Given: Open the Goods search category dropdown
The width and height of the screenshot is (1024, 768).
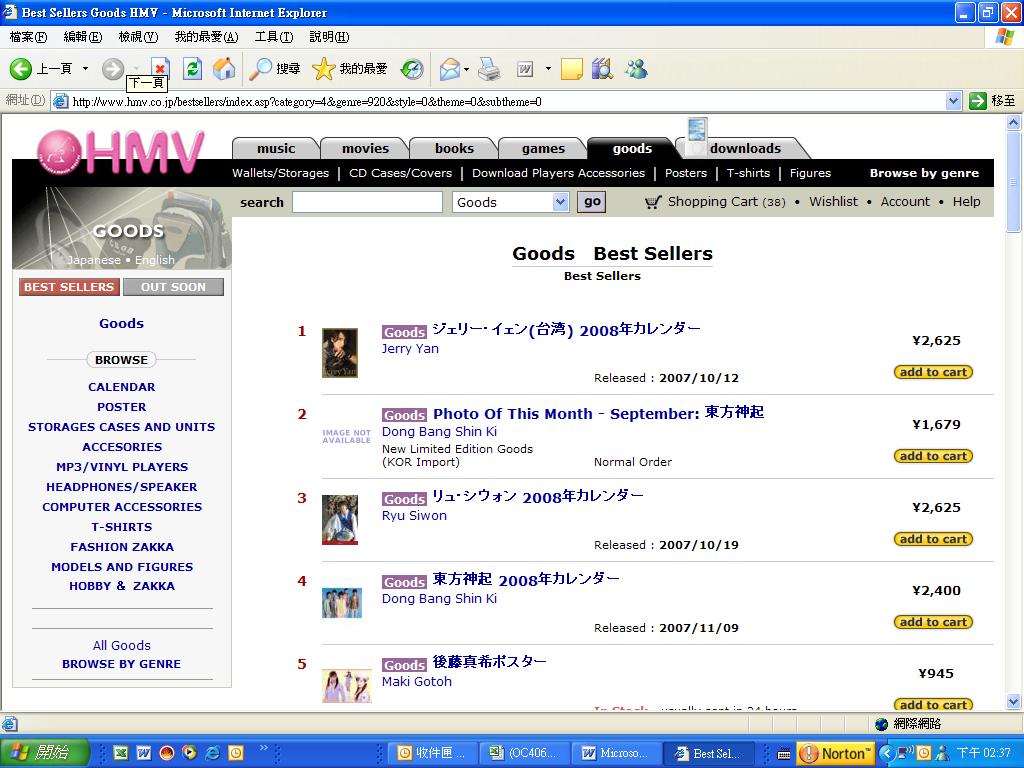Looking at the screenshot, I should click(x=560, y=202).
